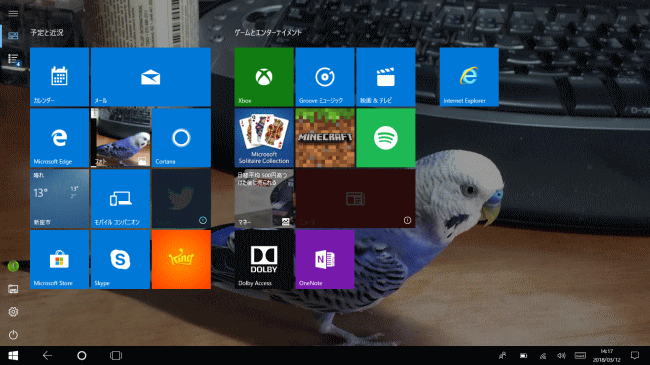Open the Photos live tile thumbnail
This screenshot has width=650, height=365.
pyautogui.click(x=120, y=138)
